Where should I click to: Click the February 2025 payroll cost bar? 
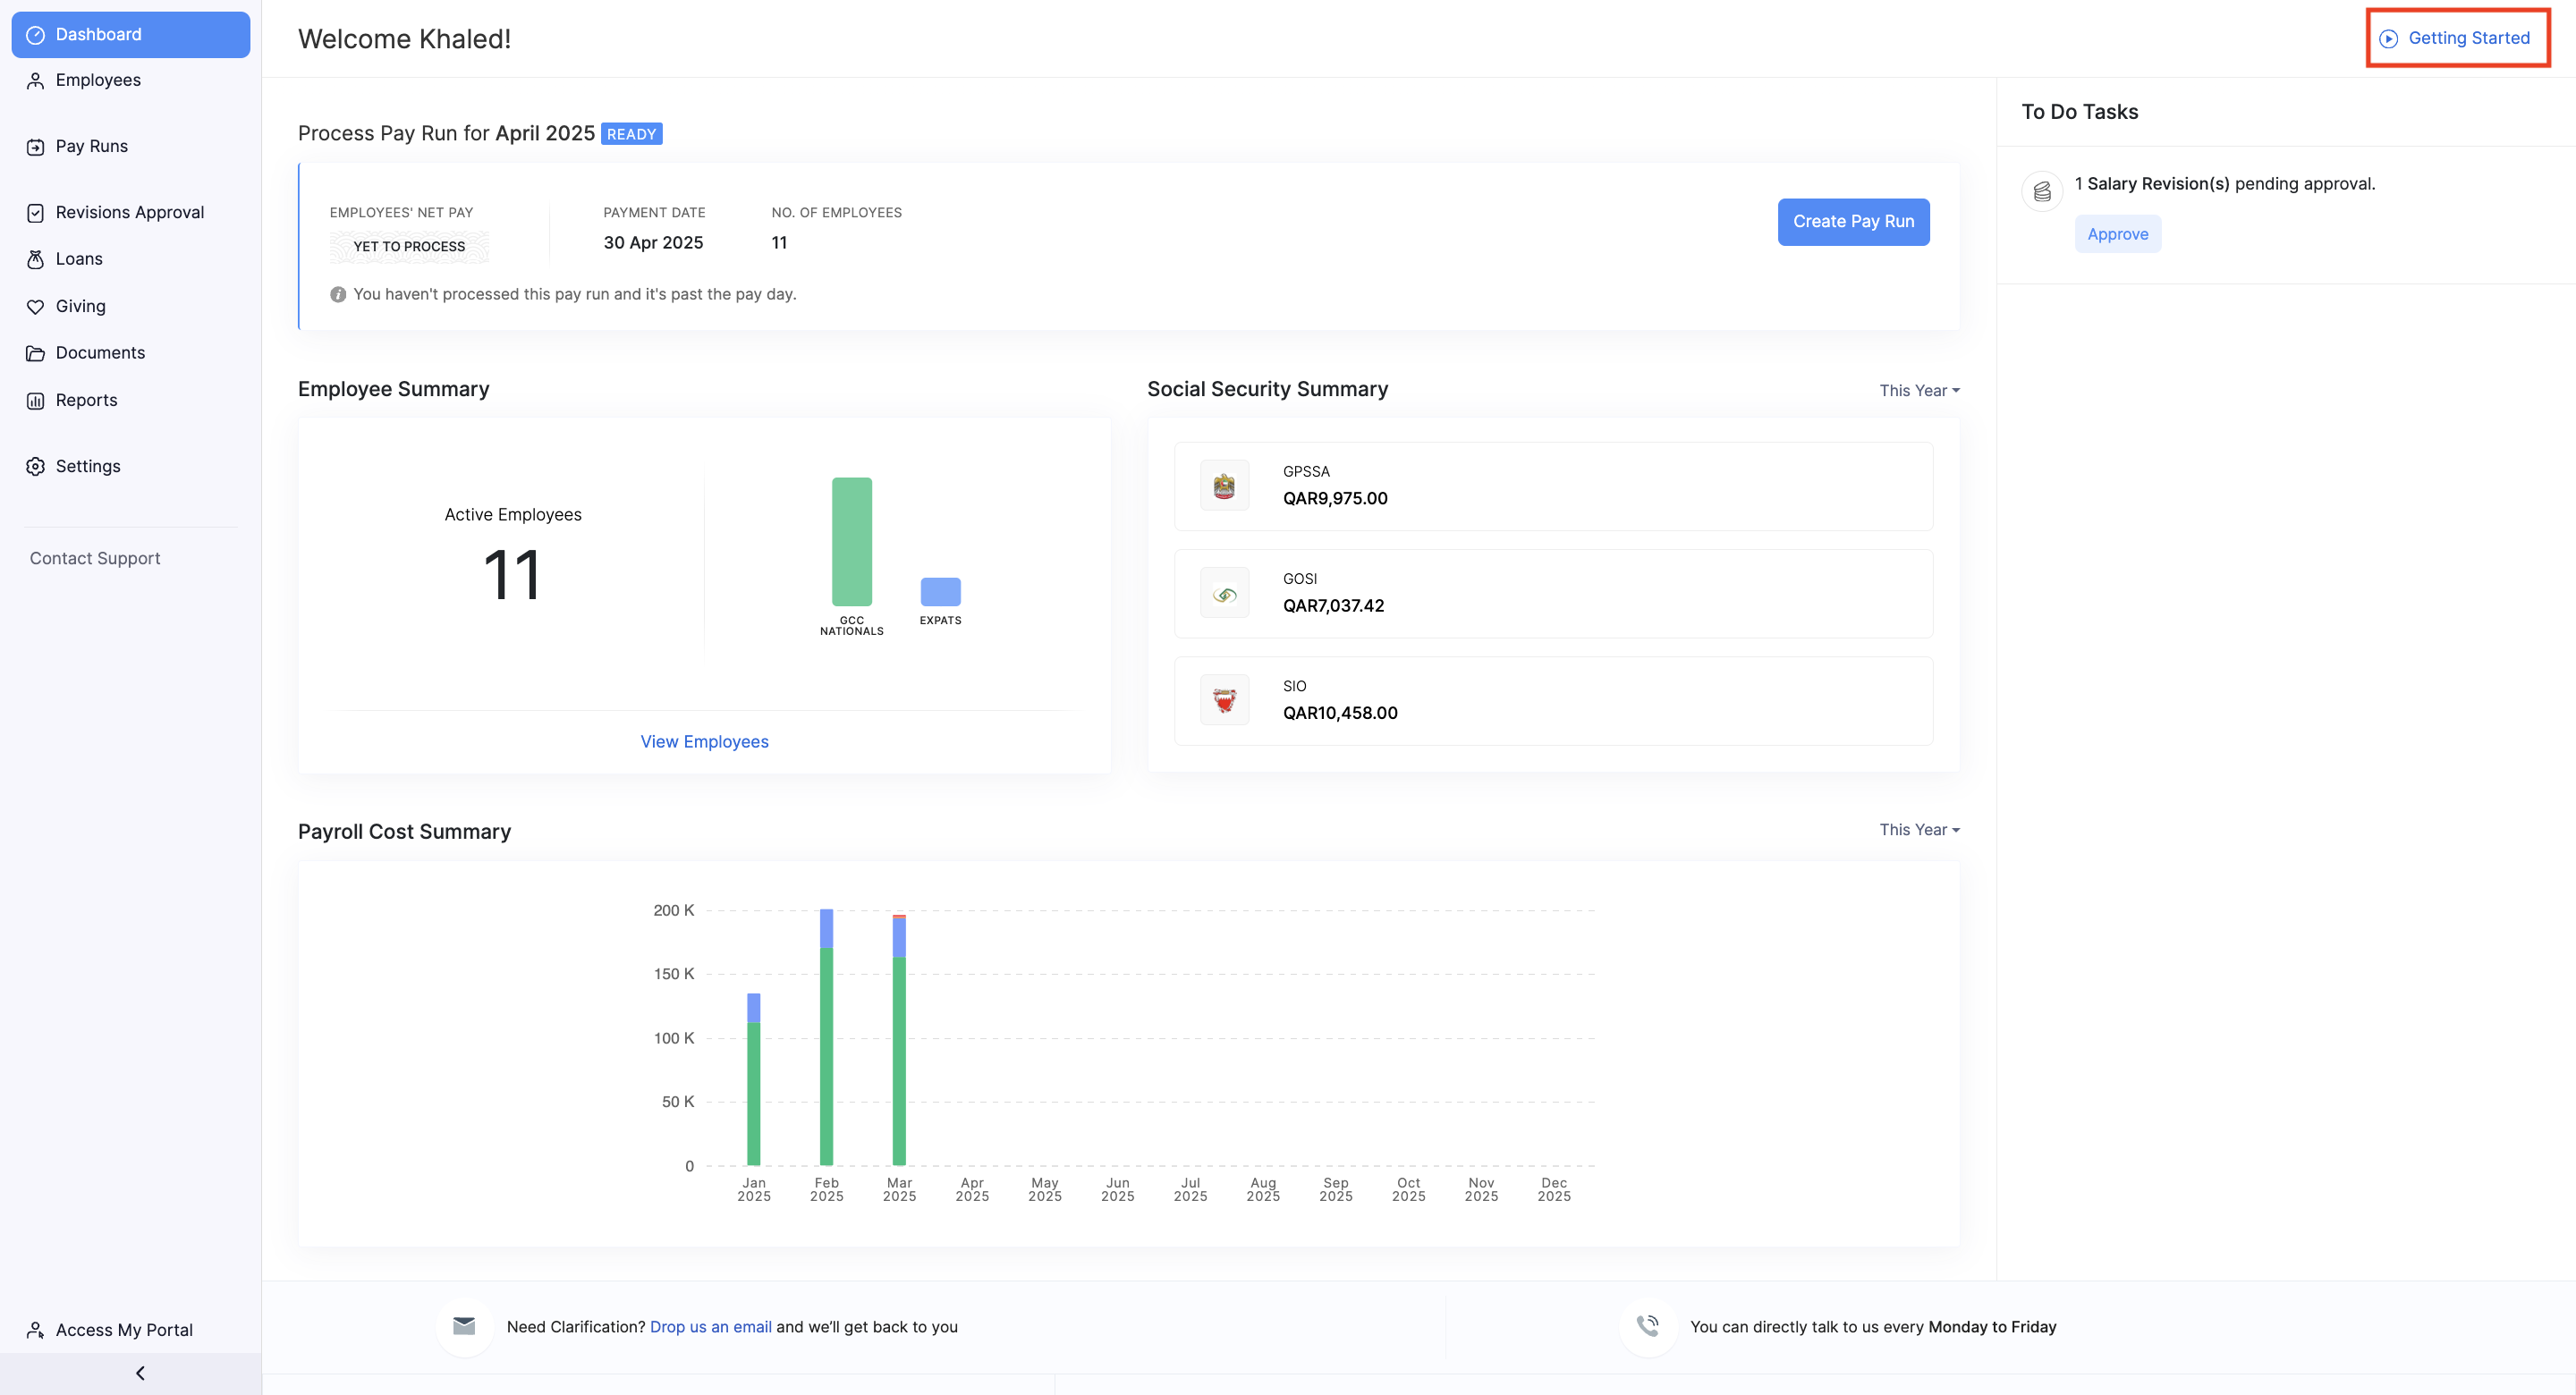826,1050
